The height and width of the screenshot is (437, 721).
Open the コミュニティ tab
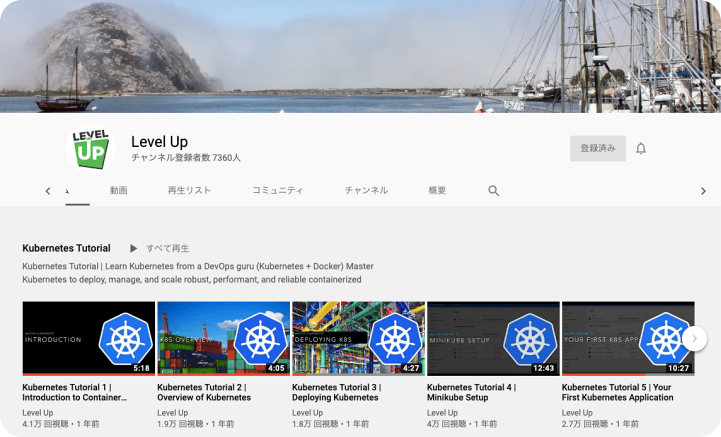277,190
